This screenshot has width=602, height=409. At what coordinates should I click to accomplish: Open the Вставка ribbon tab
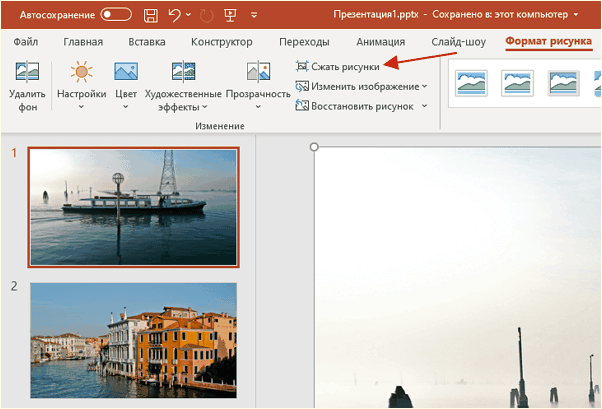tap(147, 41)
